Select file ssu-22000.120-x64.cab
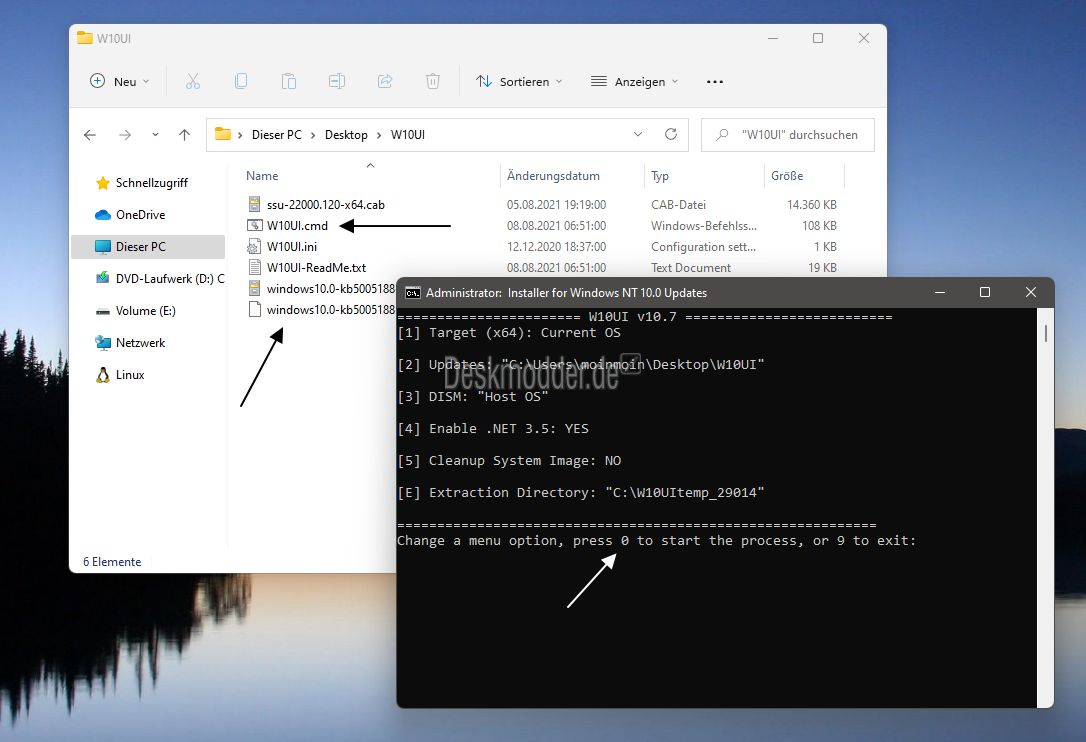The height and width of the screenshot is (742, 1086). coord(326,204)
